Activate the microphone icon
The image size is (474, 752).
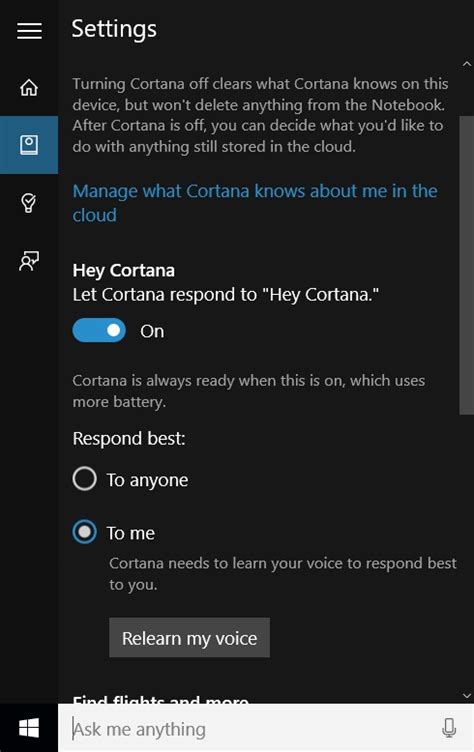click(x=449, y=728)
